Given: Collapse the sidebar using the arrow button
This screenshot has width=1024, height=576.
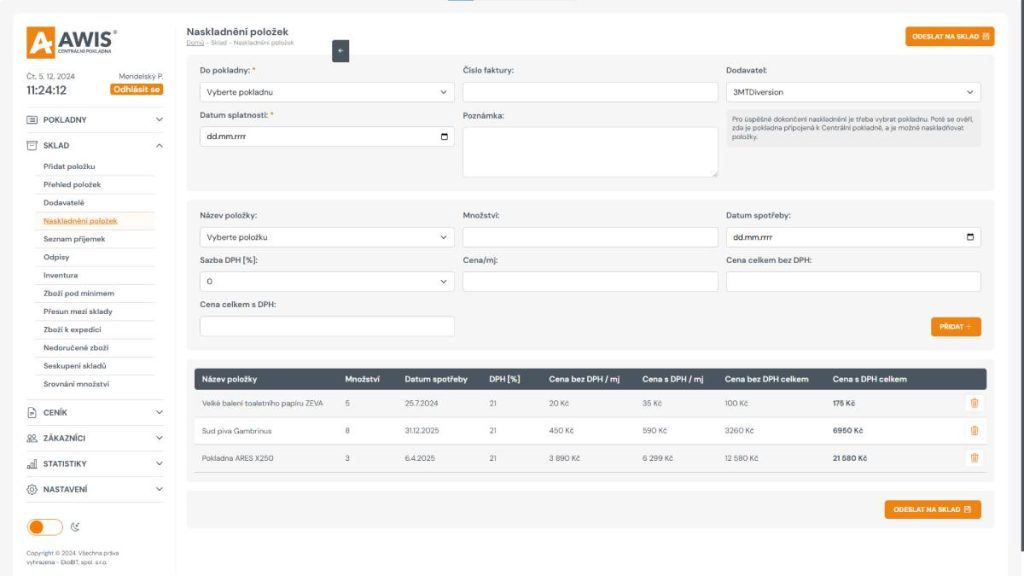Looking at the screenshot, I should [340, 51].
